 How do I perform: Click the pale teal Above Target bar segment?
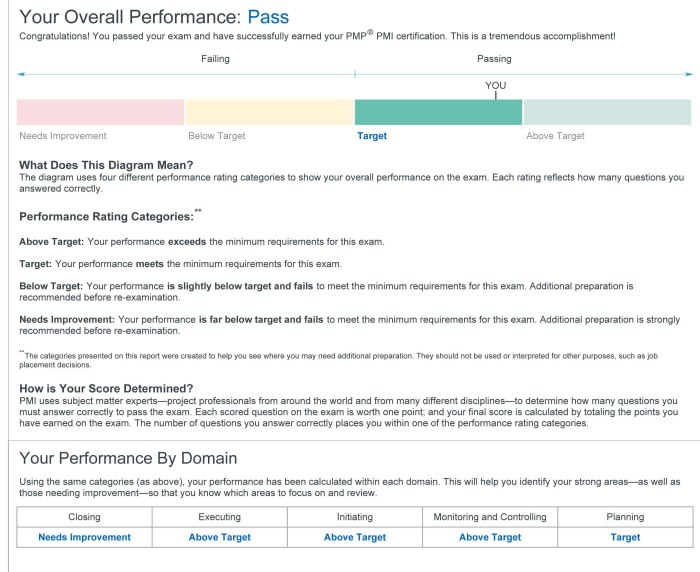pyautogui.click(x=606, y=112)
